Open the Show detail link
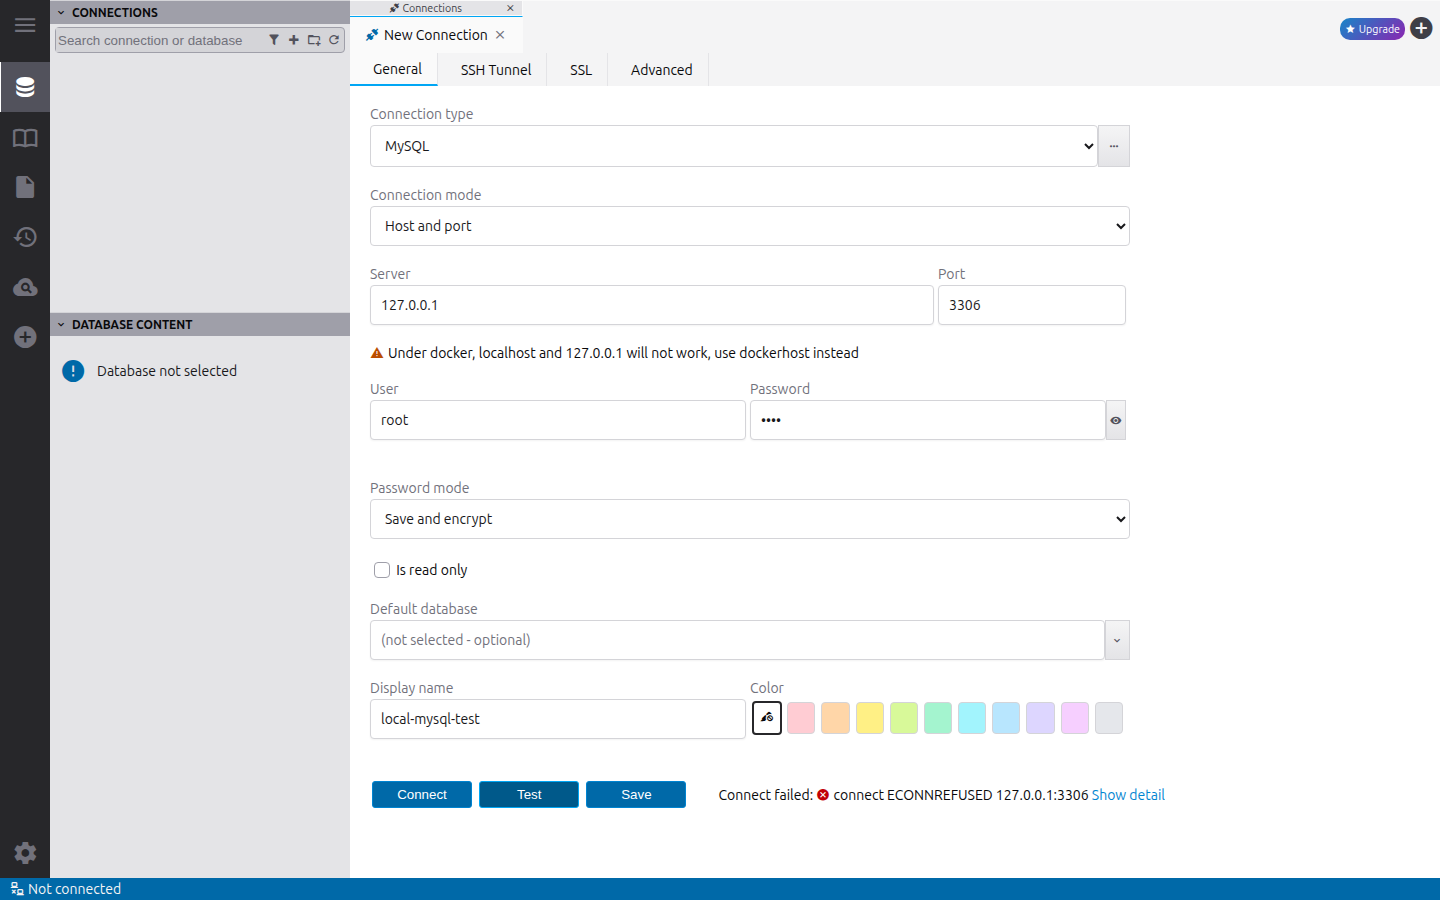The height and width of the screenshot is (900, 1440). tap(1128, 795)
